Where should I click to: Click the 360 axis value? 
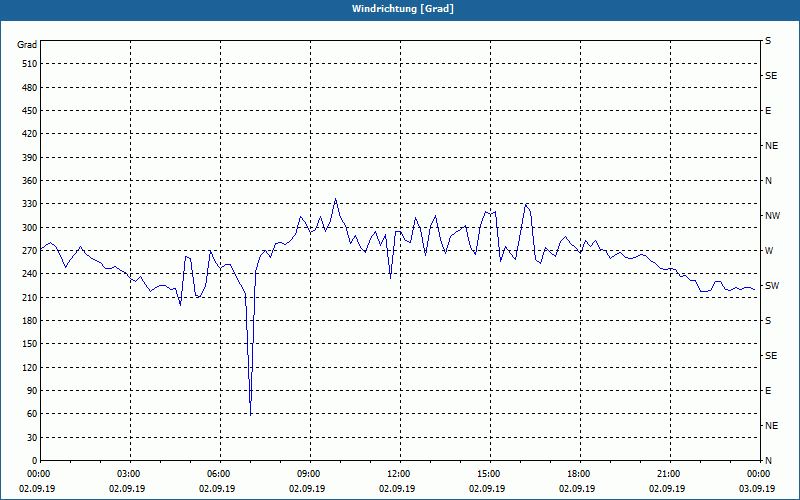click(30, 181)
